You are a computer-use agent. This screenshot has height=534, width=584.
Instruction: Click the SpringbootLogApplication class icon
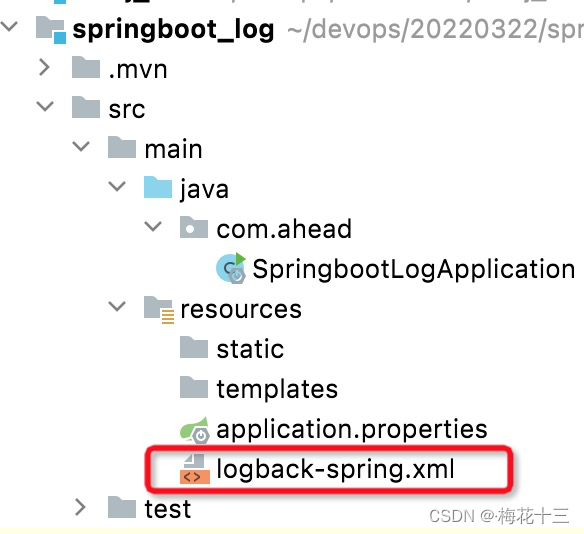pos(231,268)
